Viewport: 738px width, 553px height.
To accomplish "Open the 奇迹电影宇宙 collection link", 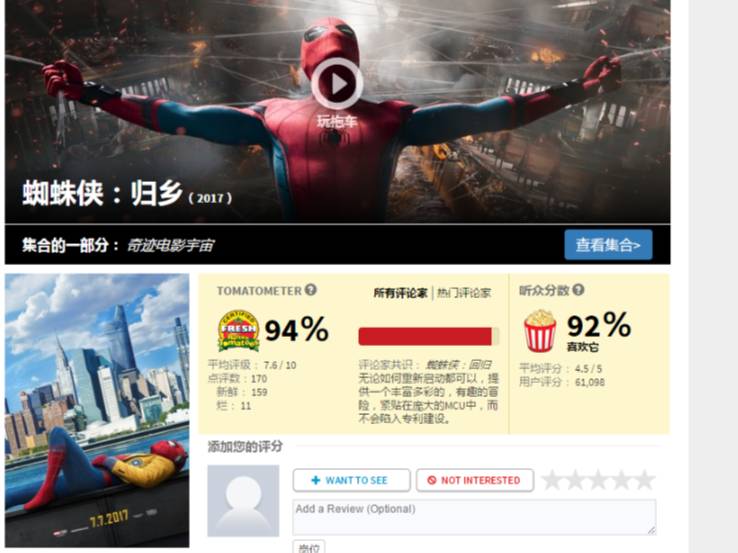I will [x=170, y=245].
